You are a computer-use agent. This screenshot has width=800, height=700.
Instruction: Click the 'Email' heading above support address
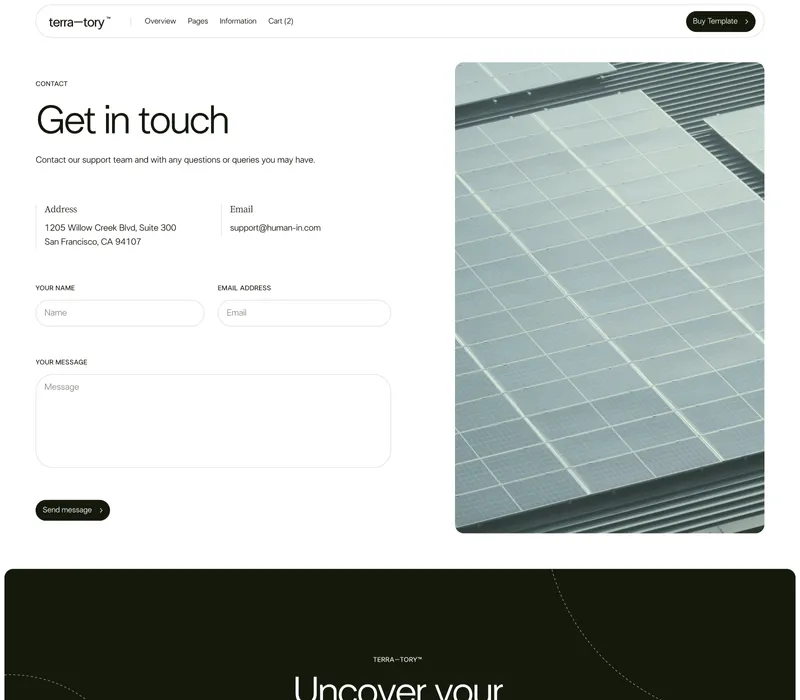click(x=241, y=209)
